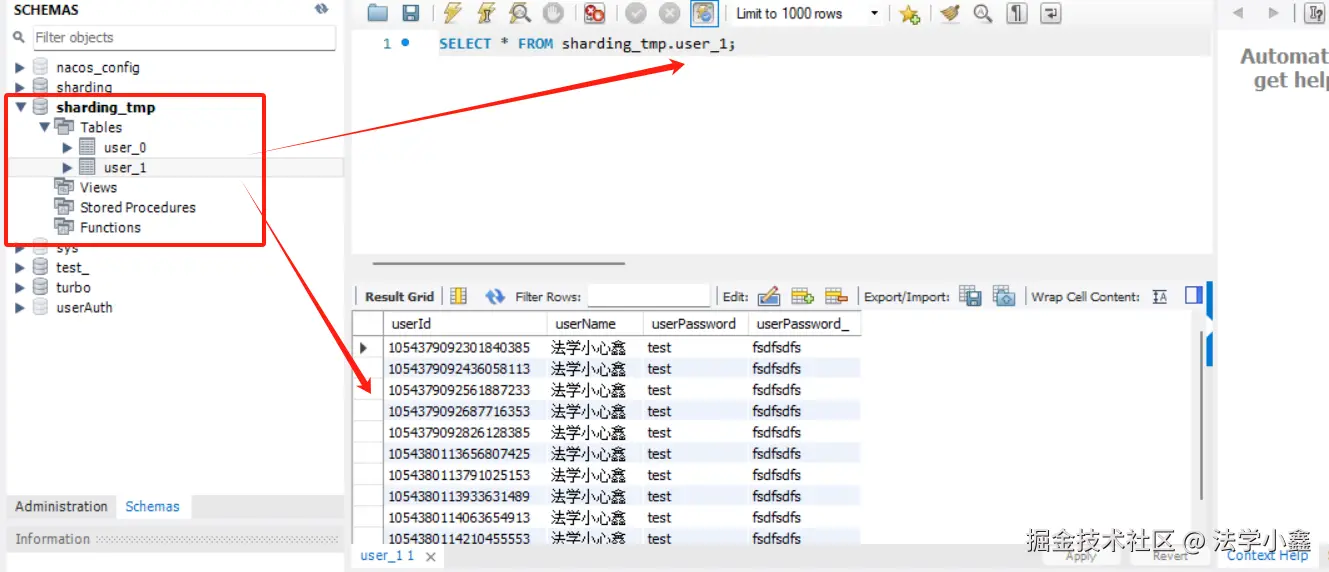Select the Views folder in sharding_tmp

click(98, 187)
